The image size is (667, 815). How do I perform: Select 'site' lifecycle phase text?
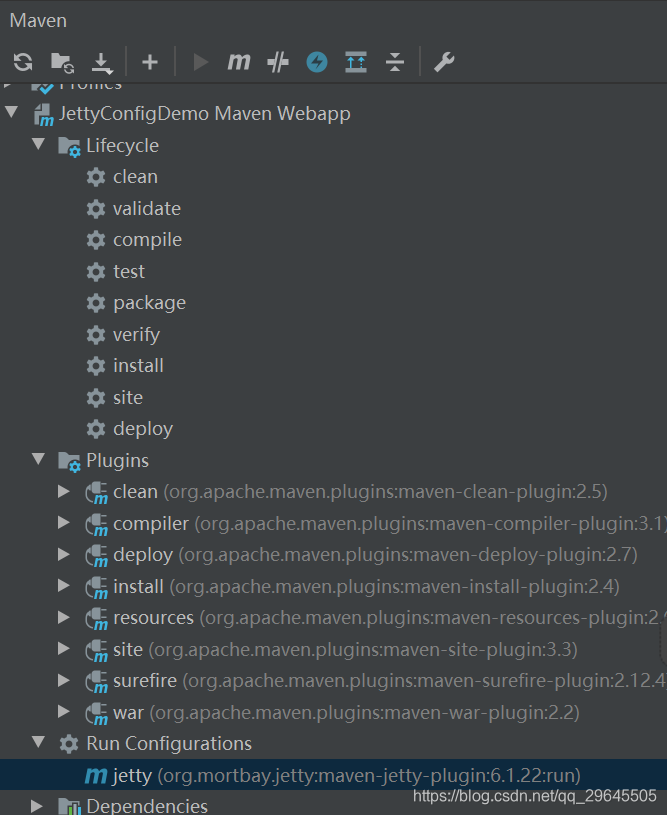point(128,397)
